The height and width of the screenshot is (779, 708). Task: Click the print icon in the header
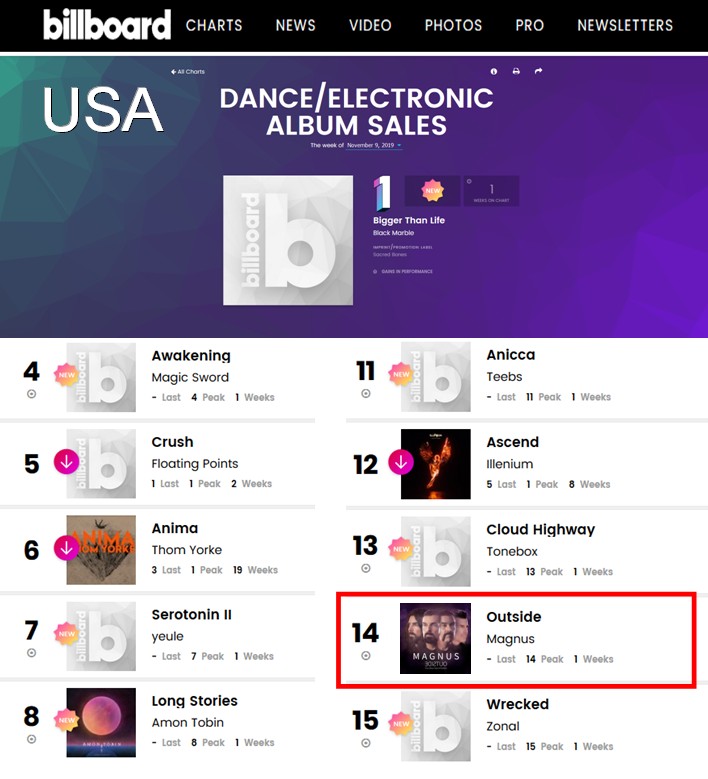pos(516,72)
